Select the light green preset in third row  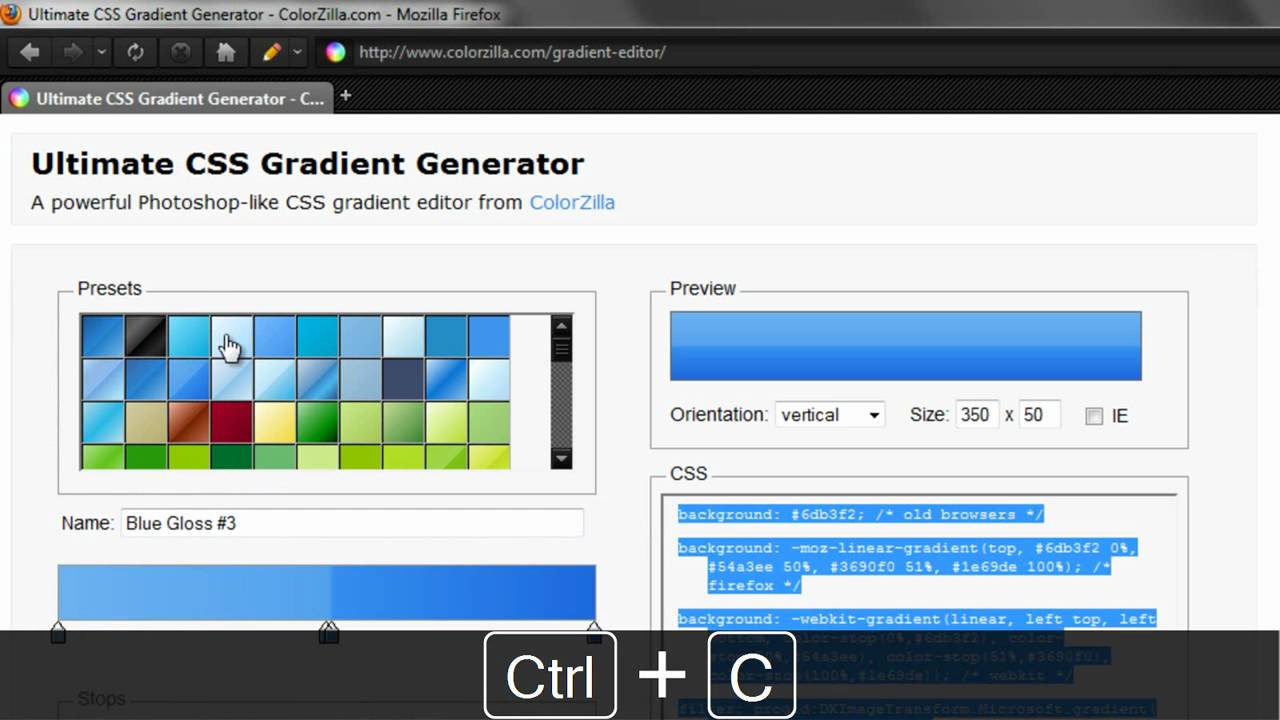click(x=360, y=422)
